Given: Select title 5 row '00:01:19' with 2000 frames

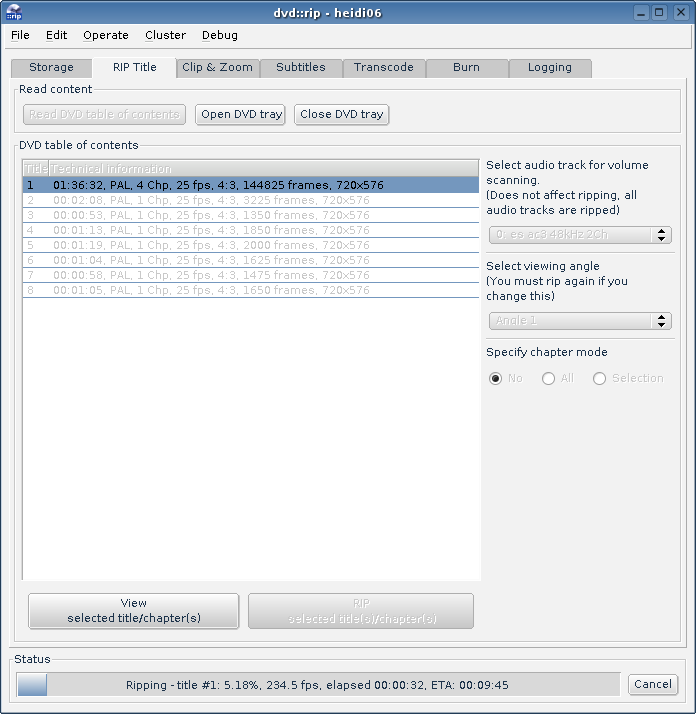Looking at the screenshot, I should [x=251, y=245].
